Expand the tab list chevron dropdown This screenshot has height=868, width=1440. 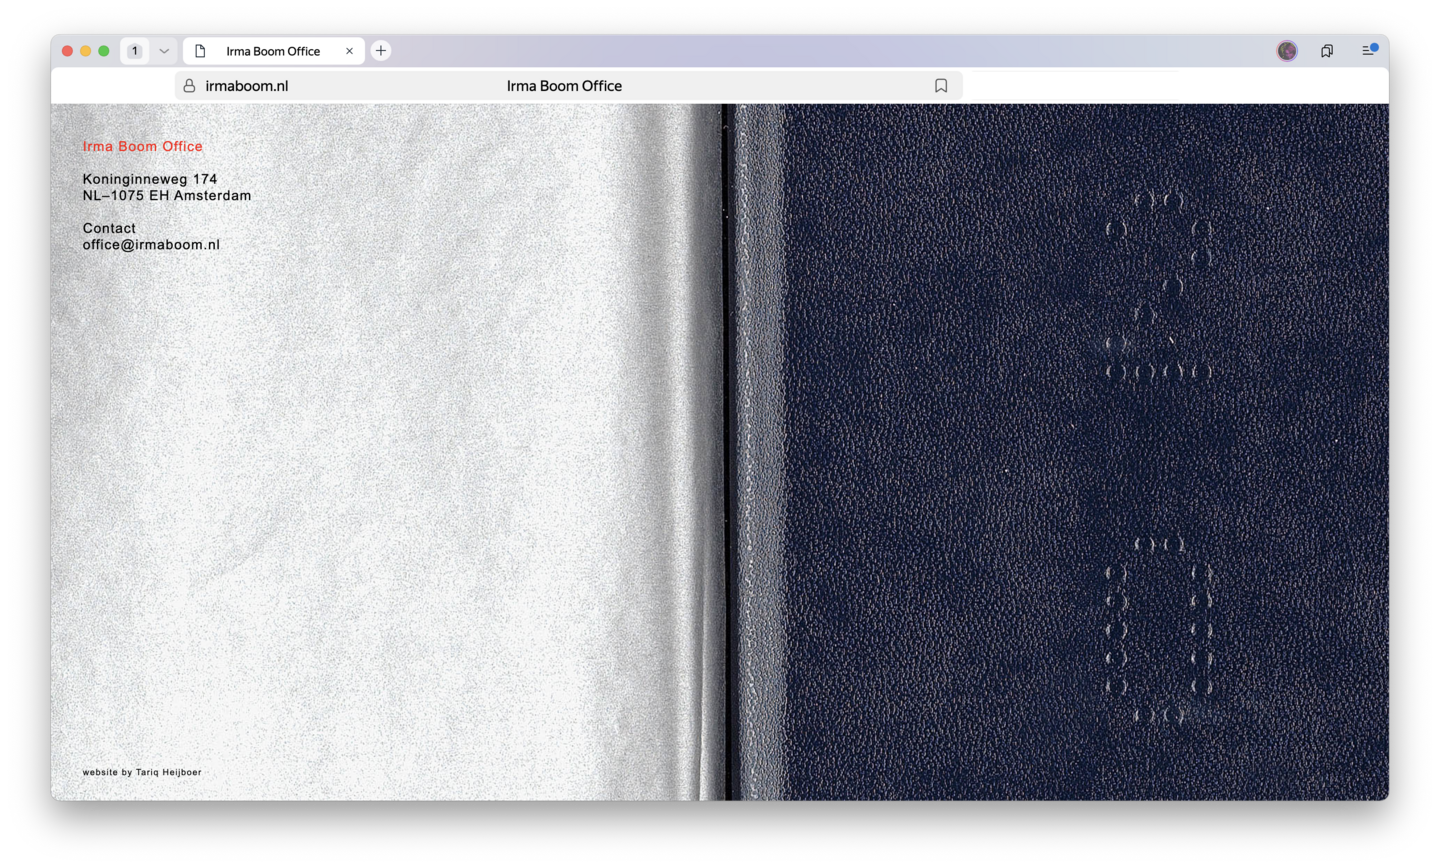(x=164, y=51)
